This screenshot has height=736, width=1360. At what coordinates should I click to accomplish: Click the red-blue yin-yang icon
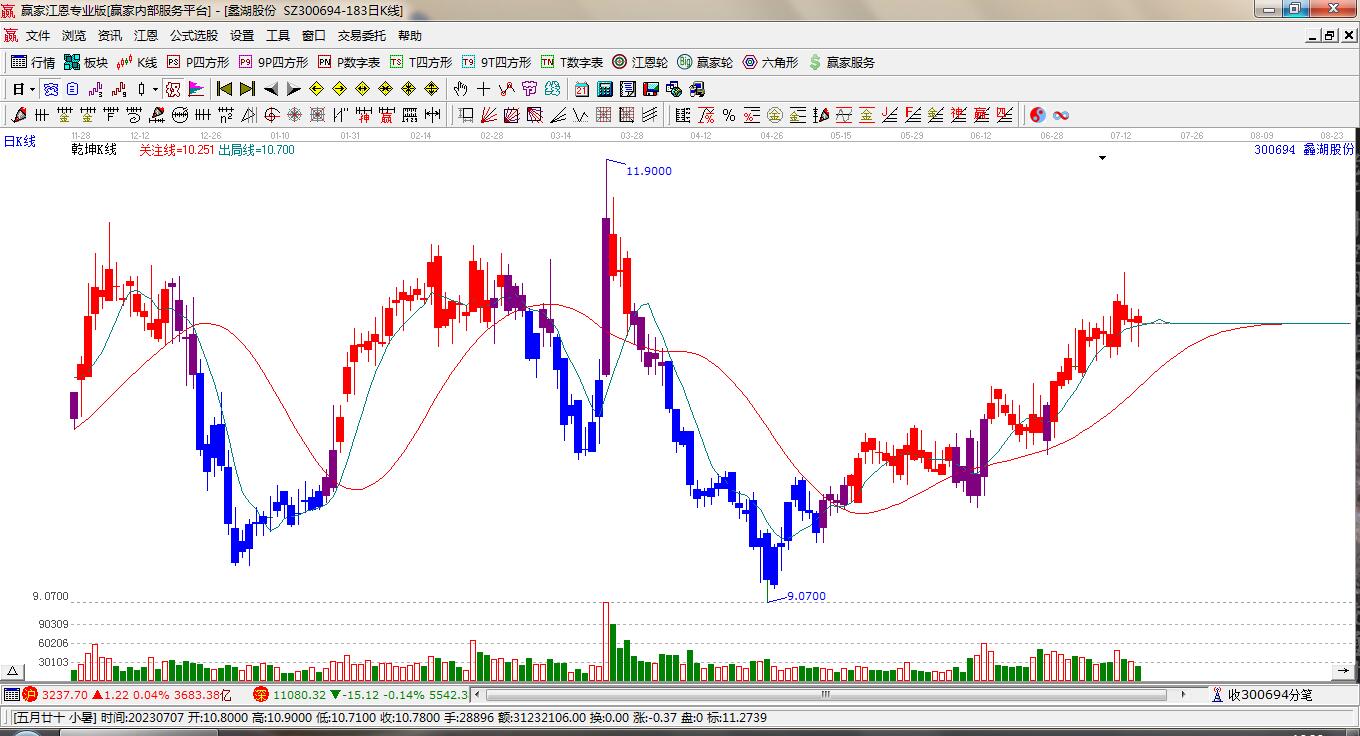point(1038,115)
